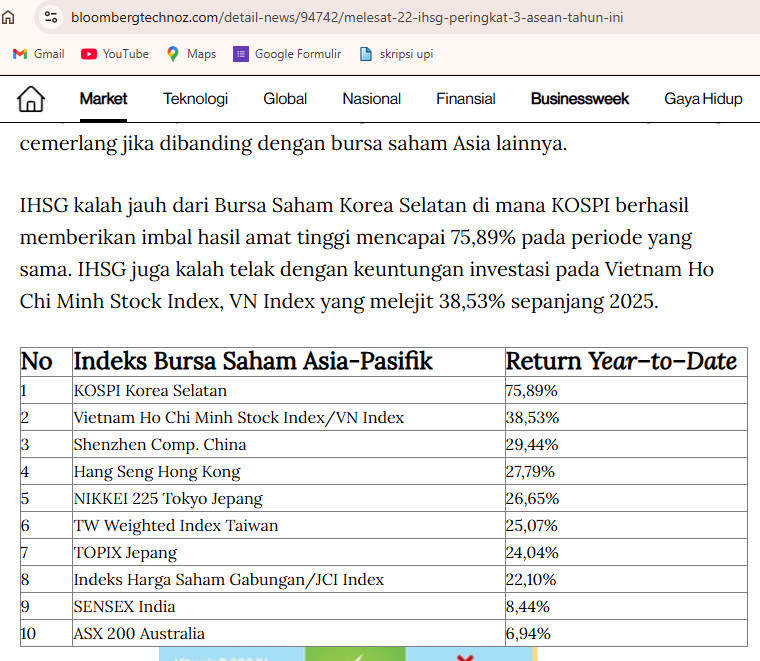Click the 8,44% return cell
This screenshot has width=760, height=661.
click(x=626, y=606)
